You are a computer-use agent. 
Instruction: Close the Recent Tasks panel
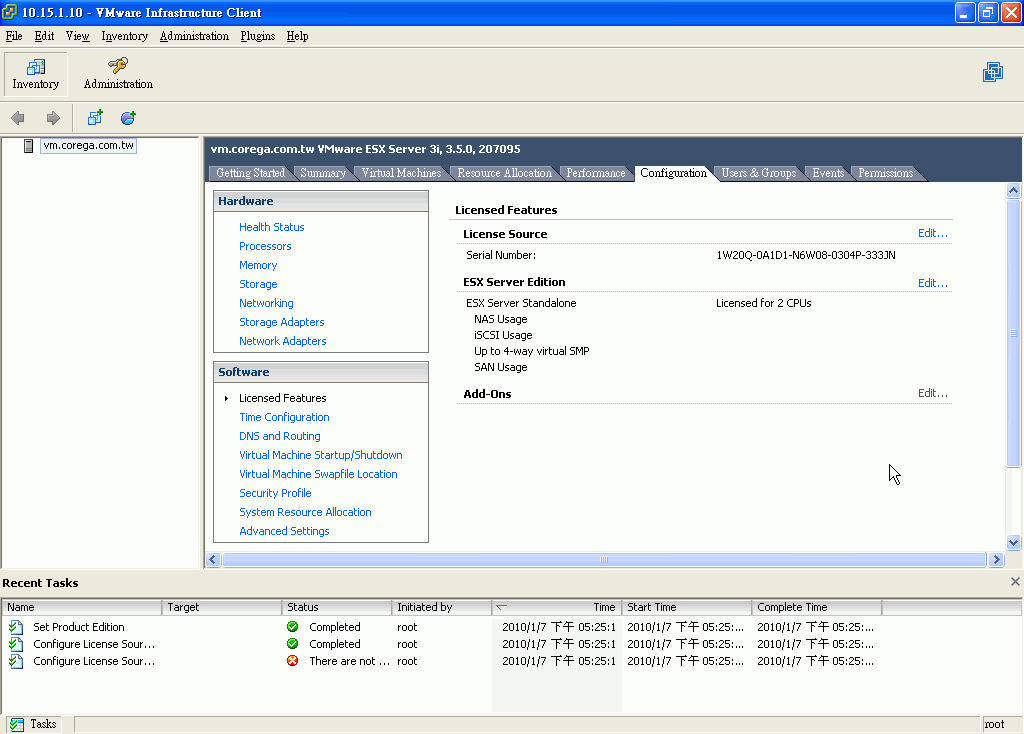coord(1015,582)
